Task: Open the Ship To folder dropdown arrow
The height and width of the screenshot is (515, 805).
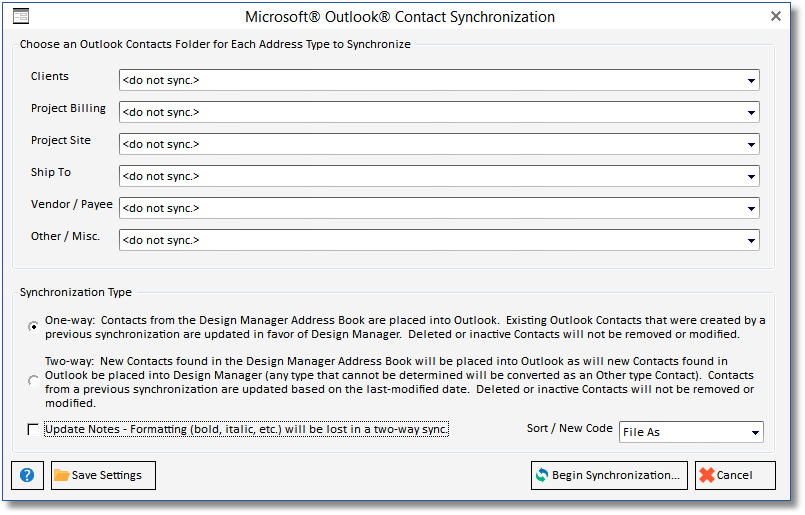Action: point(751,177)
